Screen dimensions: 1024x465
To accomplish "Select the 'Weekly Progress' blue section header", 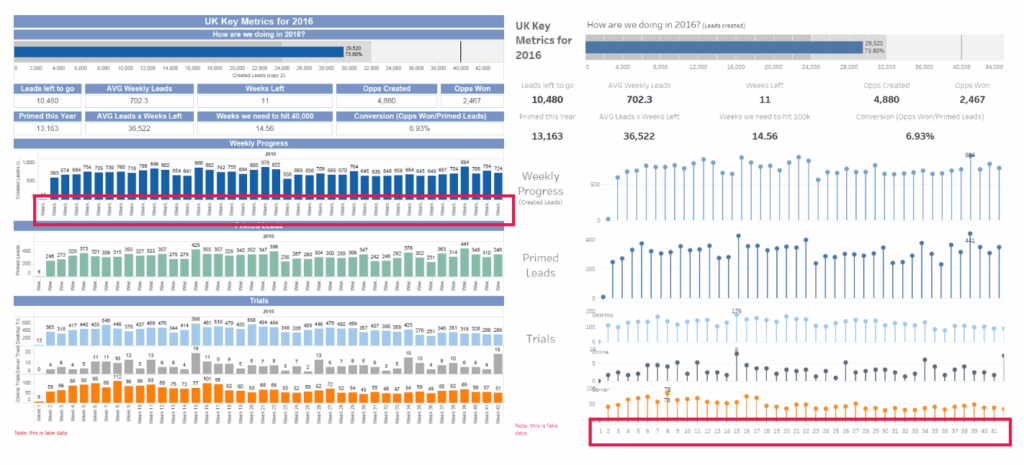I will [260, 142].
